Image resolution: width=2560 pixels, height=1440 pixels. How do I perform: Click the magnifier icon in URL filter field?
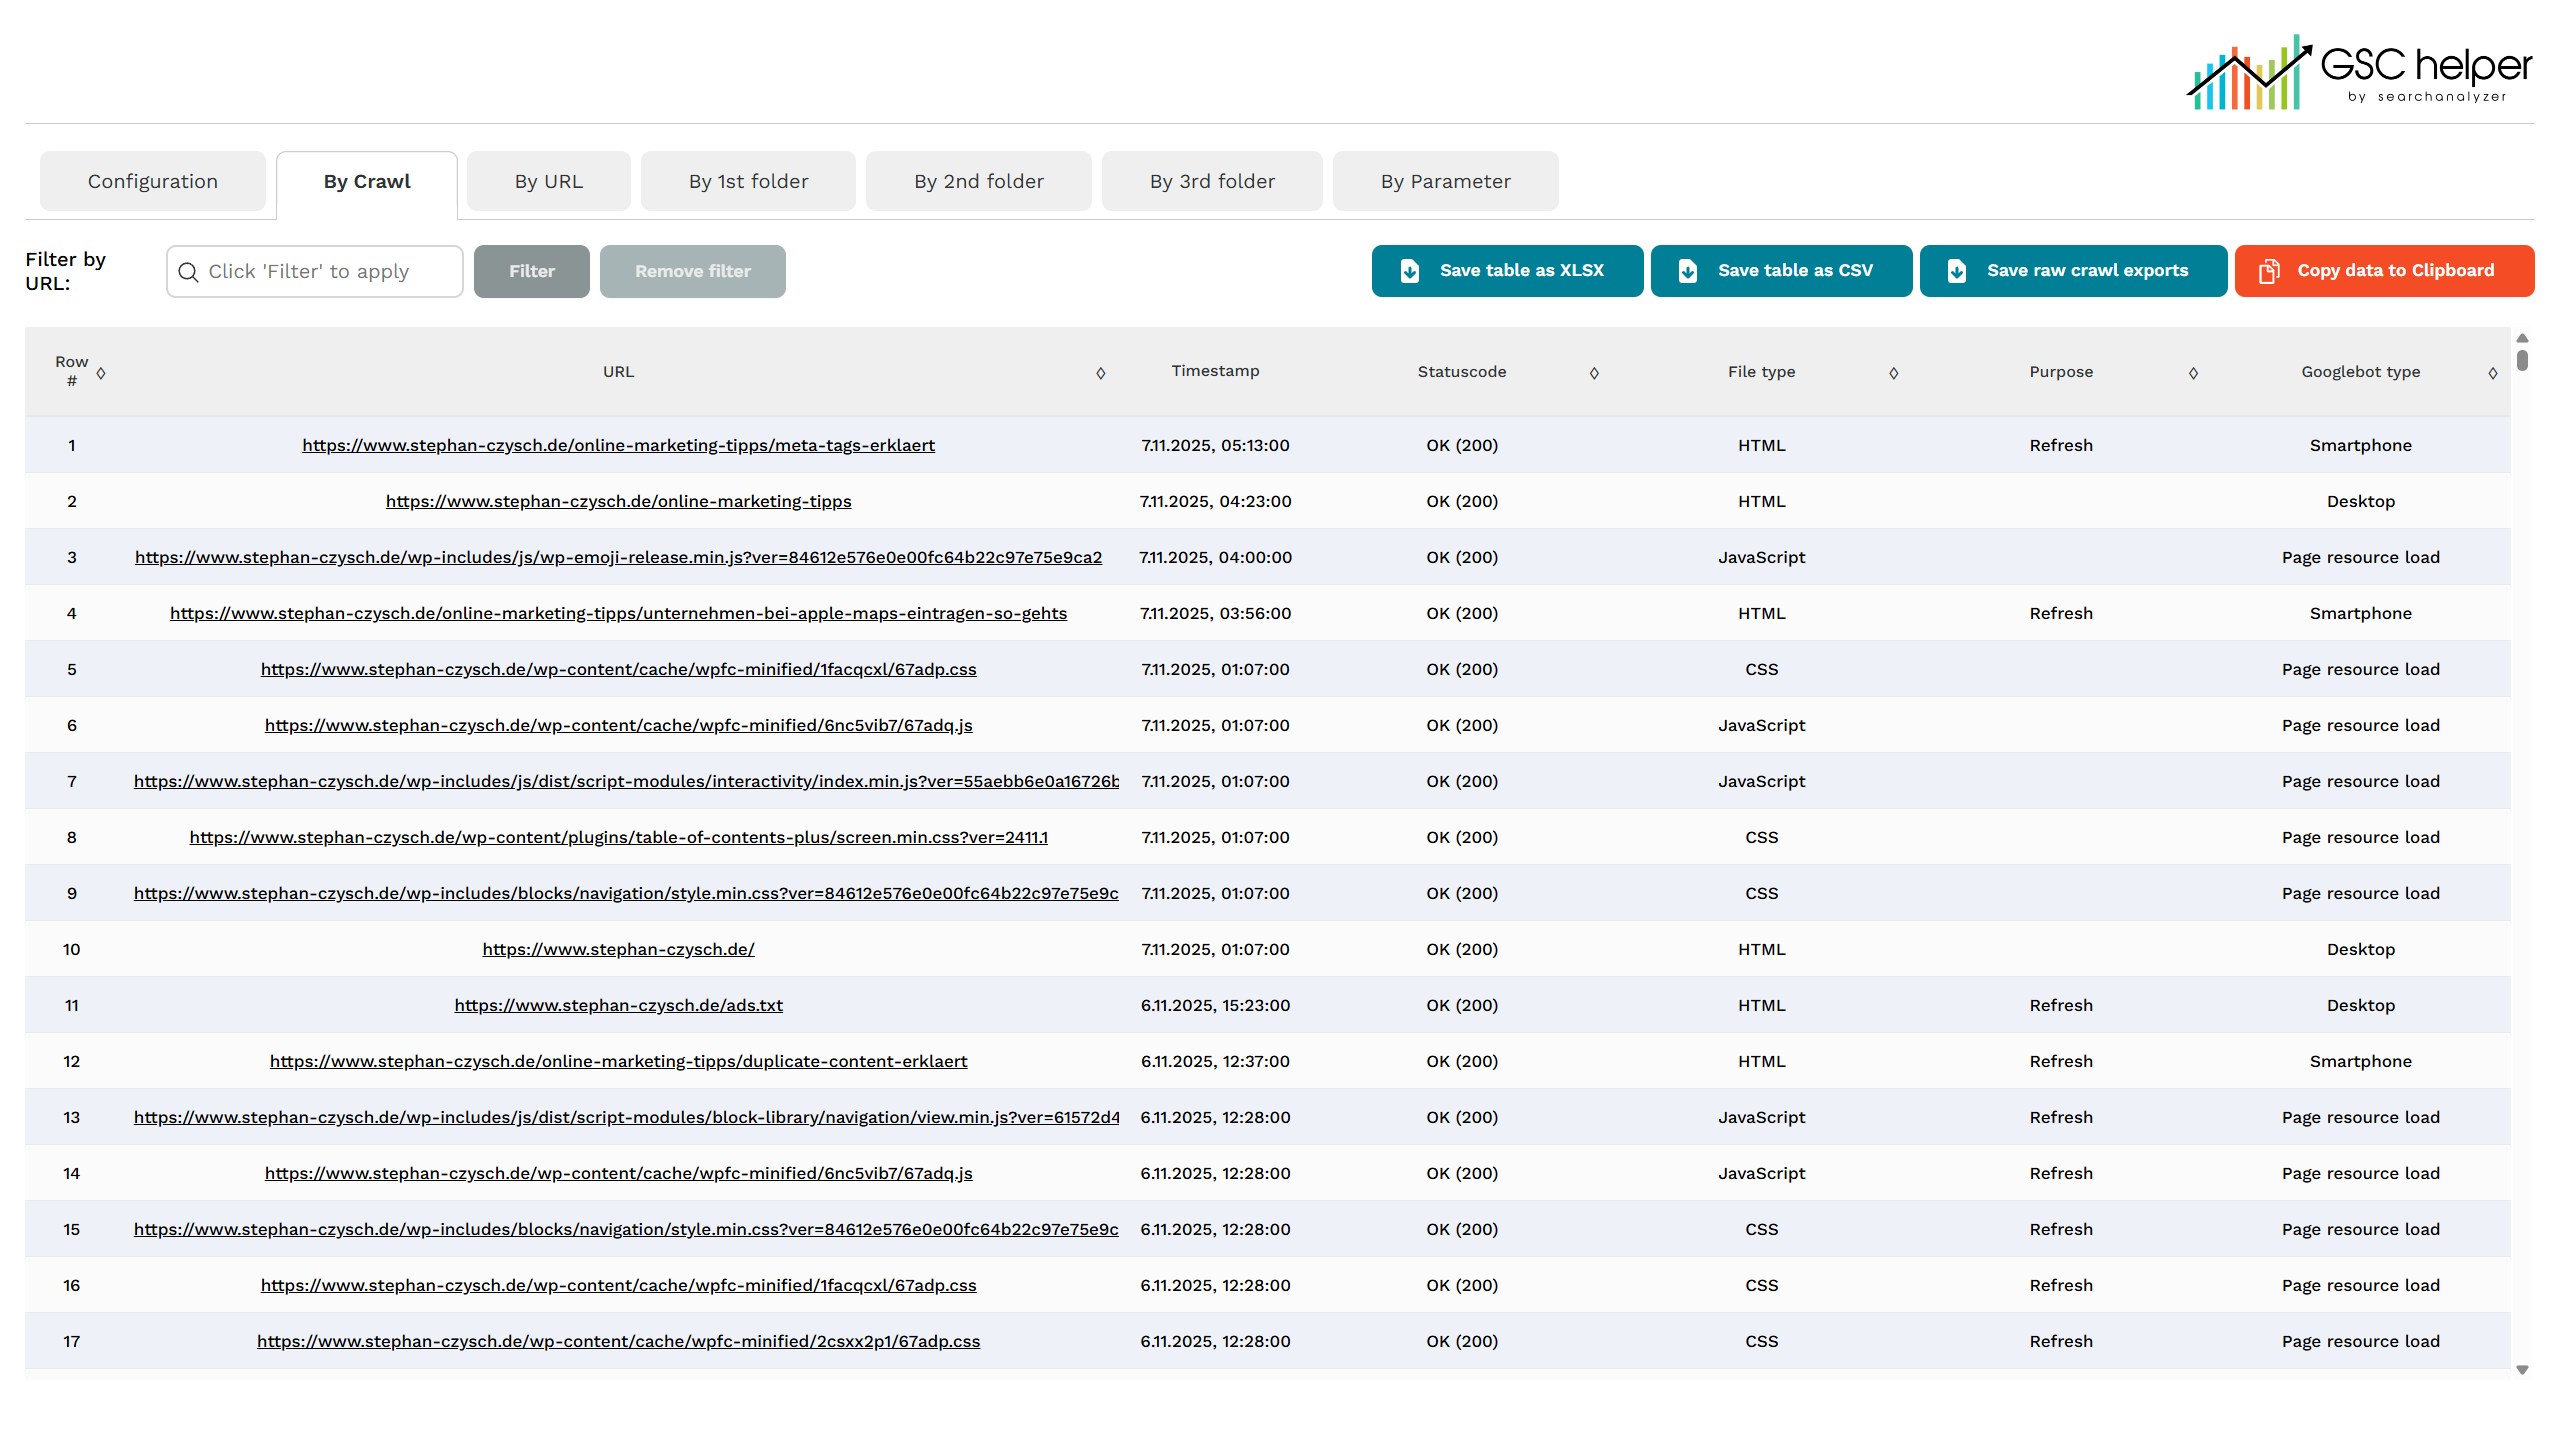click(x=188, y=272)
